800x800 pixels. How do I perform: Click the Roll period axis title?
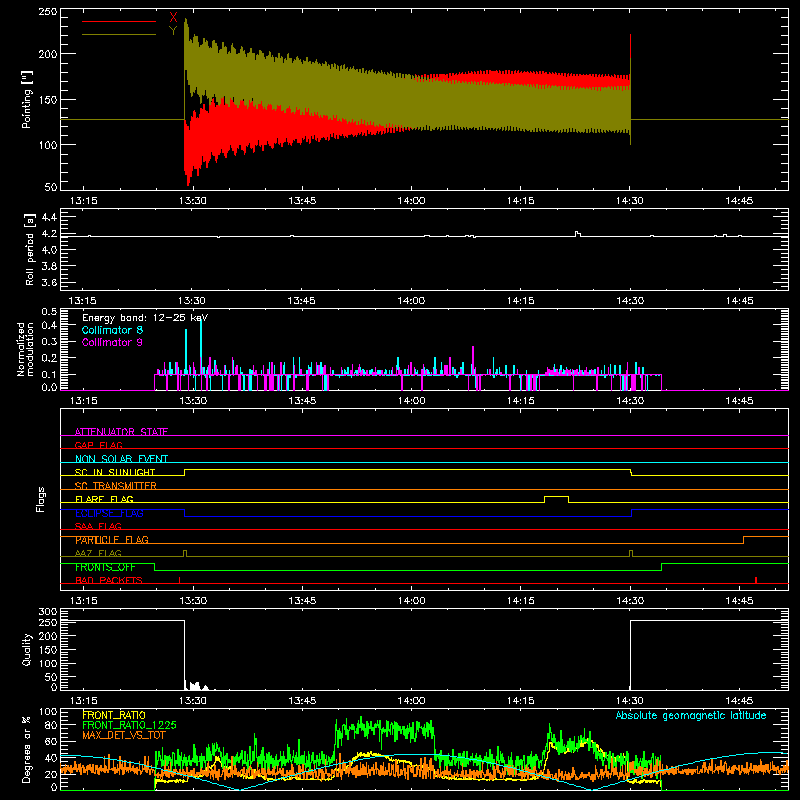(x=29, y=249)
